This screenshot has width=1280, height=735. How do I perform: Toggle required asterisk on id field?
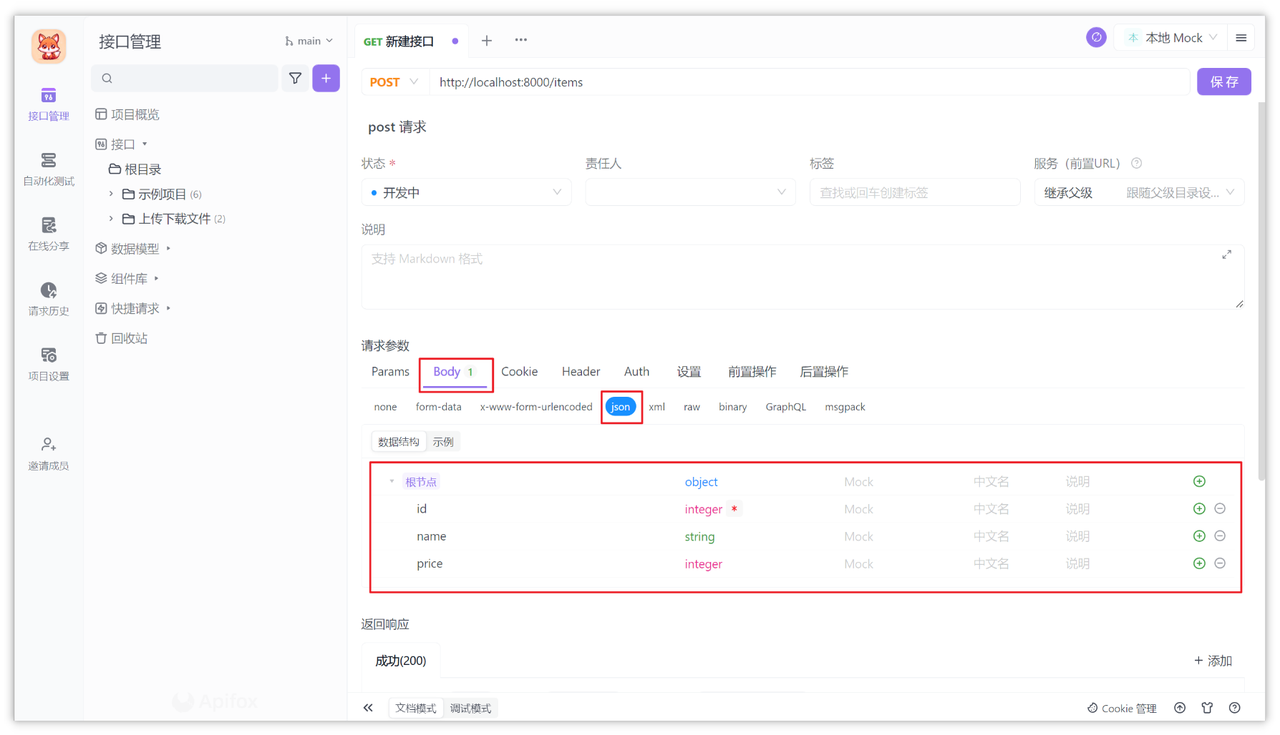[734, 509]
